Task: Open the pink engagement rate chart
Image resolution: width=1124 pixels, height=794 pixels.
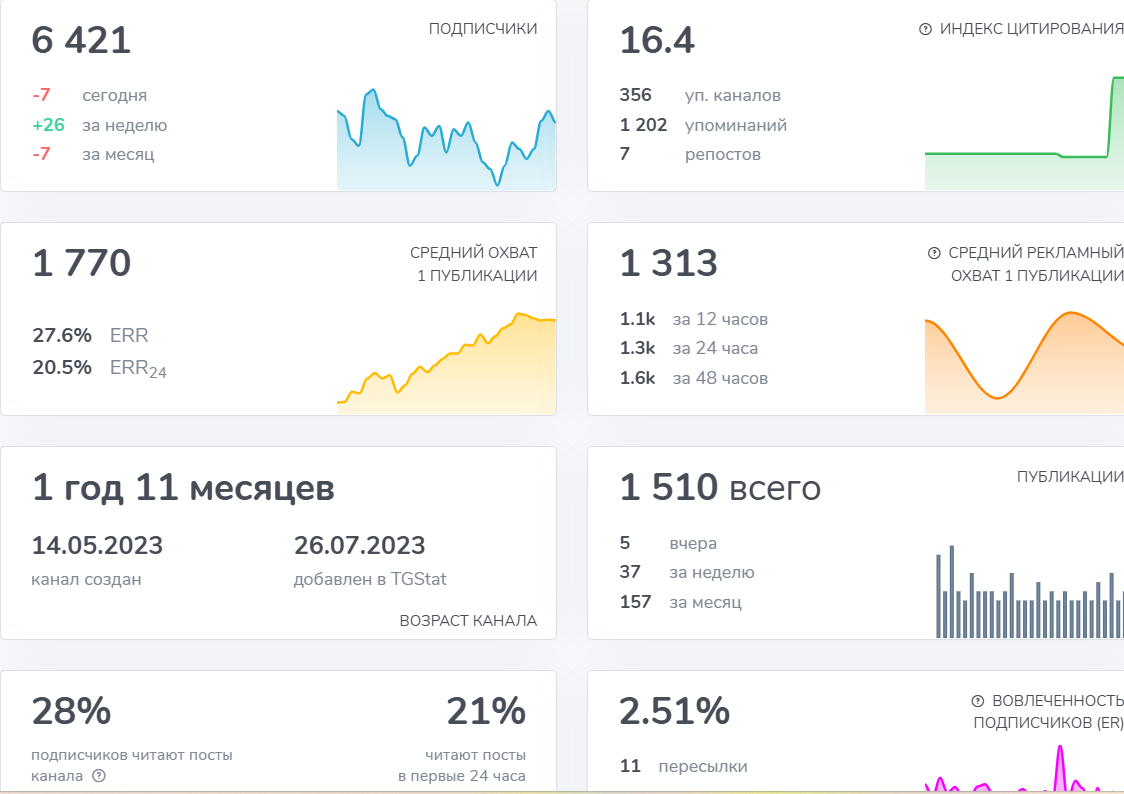Action: [1024, 768]
